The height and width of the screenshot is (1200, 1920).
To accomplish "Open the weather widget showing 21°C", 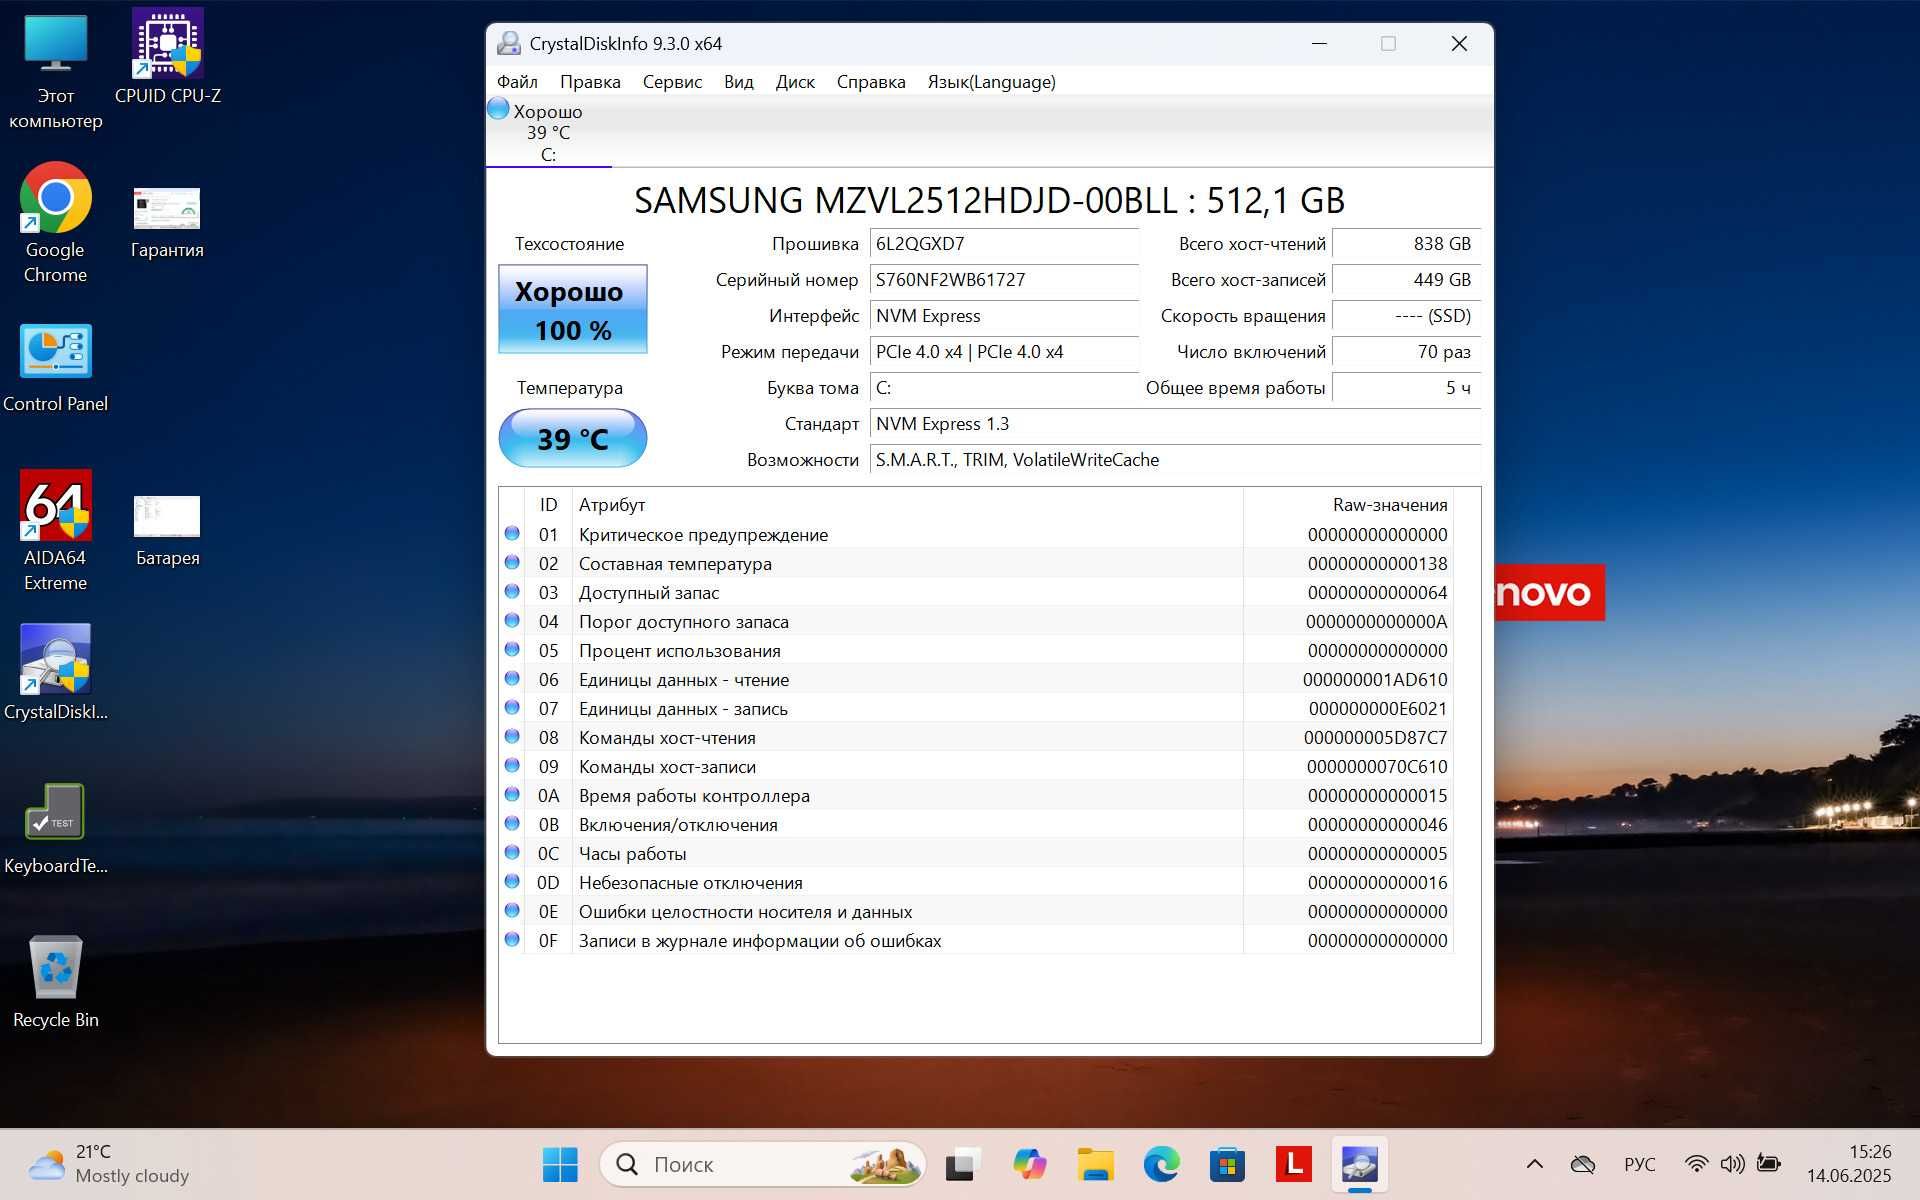I will pos(110,1164).
